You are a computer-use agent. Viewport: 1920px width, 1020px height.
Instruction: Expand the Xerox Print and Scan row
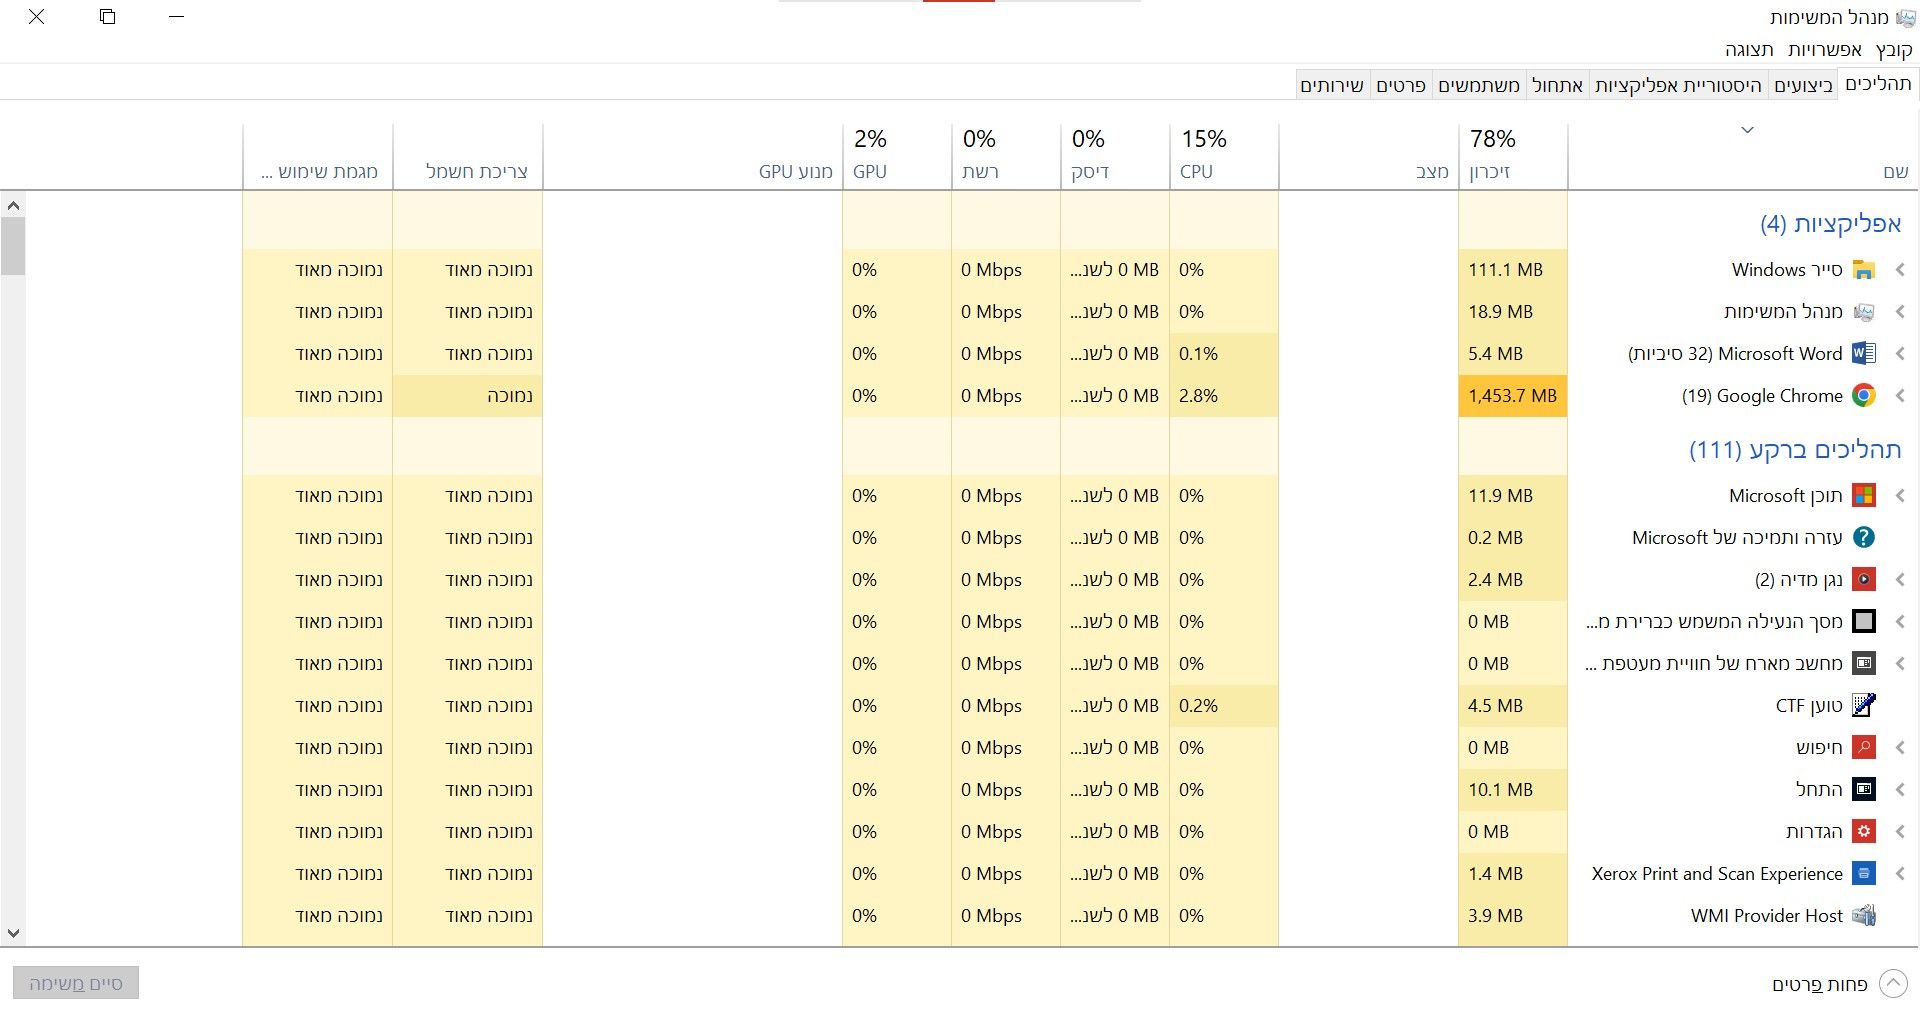point(1900,874)
